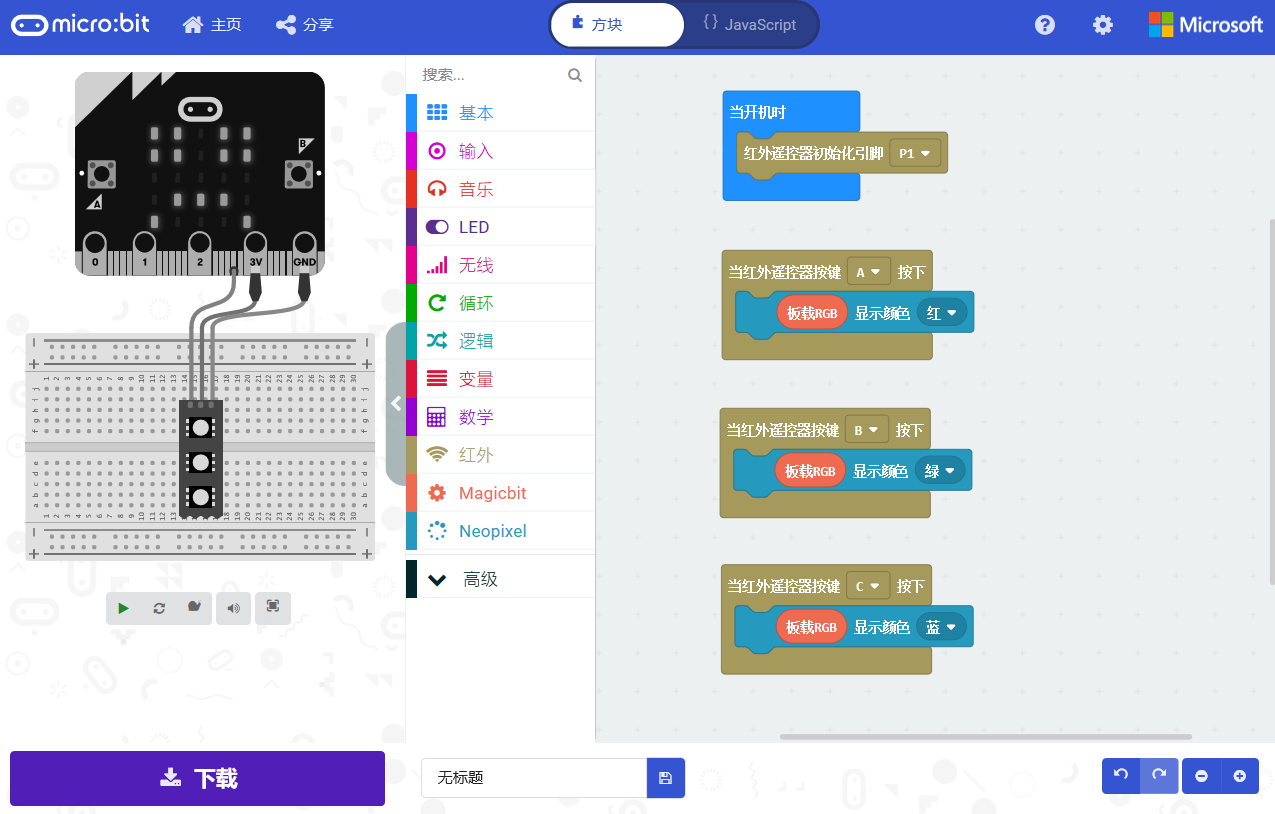Open the help question-mark menu
Viewport: 1275px width, 814px height.
(x=1045, y=25)
